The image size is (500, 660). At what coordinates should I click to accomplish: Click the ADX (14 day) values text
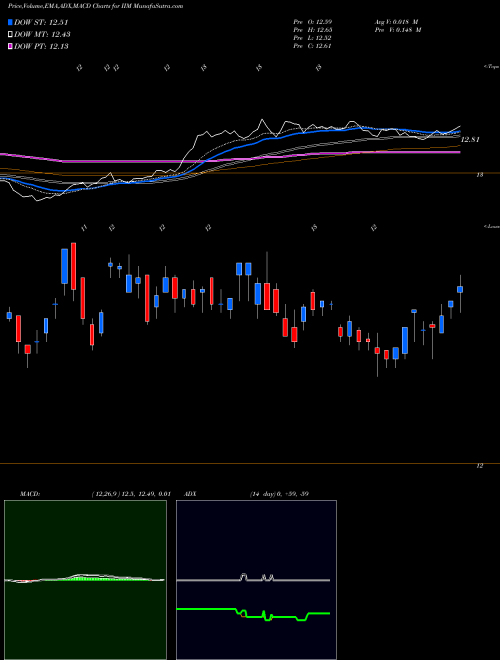(279, 494)
